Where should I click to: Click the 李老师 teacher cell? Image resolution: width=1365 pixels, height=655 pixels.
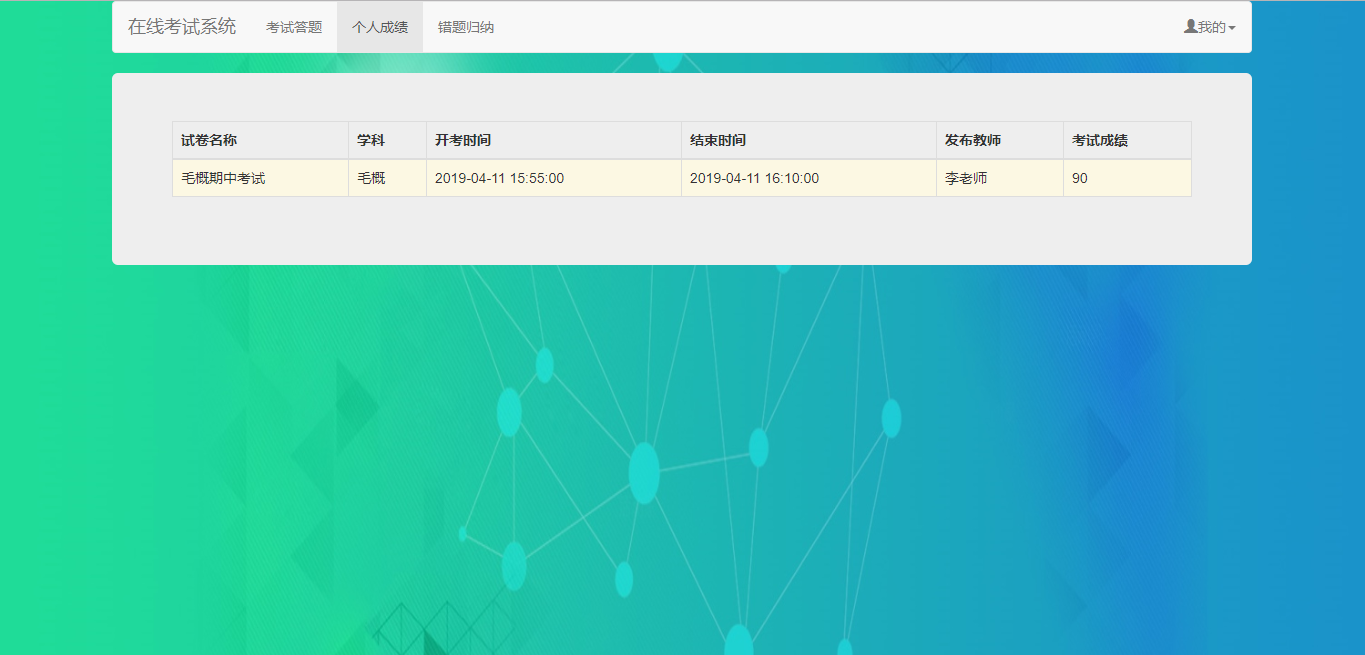(1000, 178)
